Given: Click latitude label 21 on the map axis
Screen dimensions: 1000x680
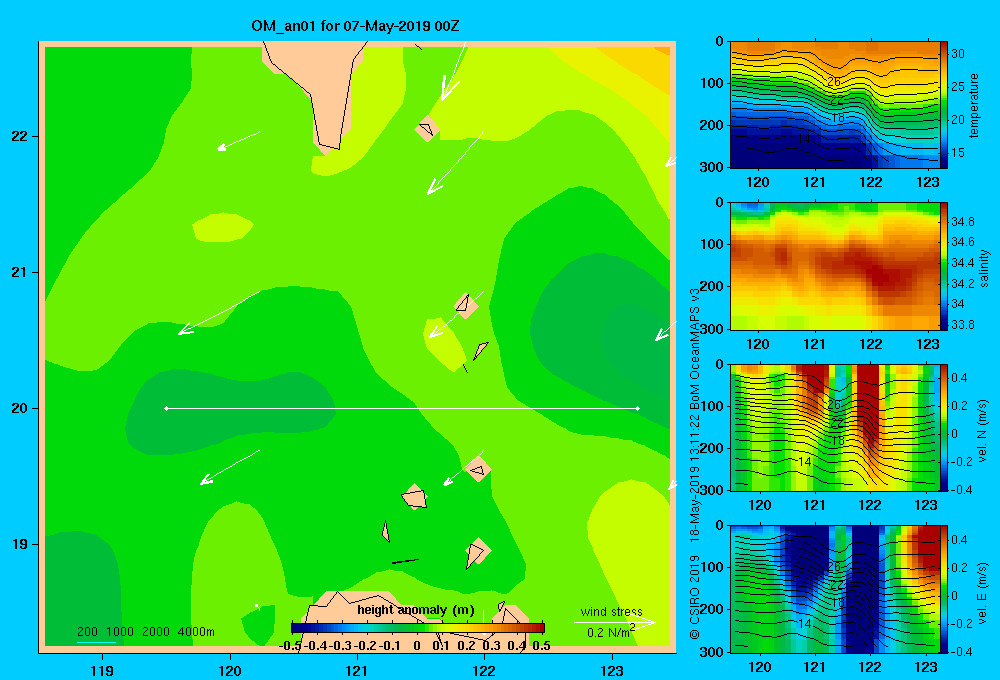Looking at the screenshot, I should [x=20, y=272].
